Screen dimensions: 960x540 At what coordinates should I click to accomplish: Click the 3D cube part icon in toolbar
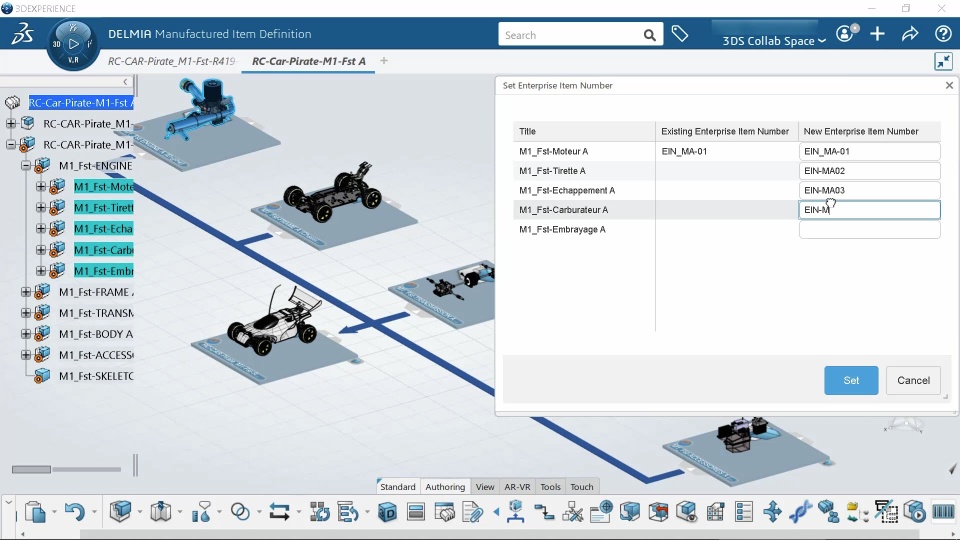120,511
